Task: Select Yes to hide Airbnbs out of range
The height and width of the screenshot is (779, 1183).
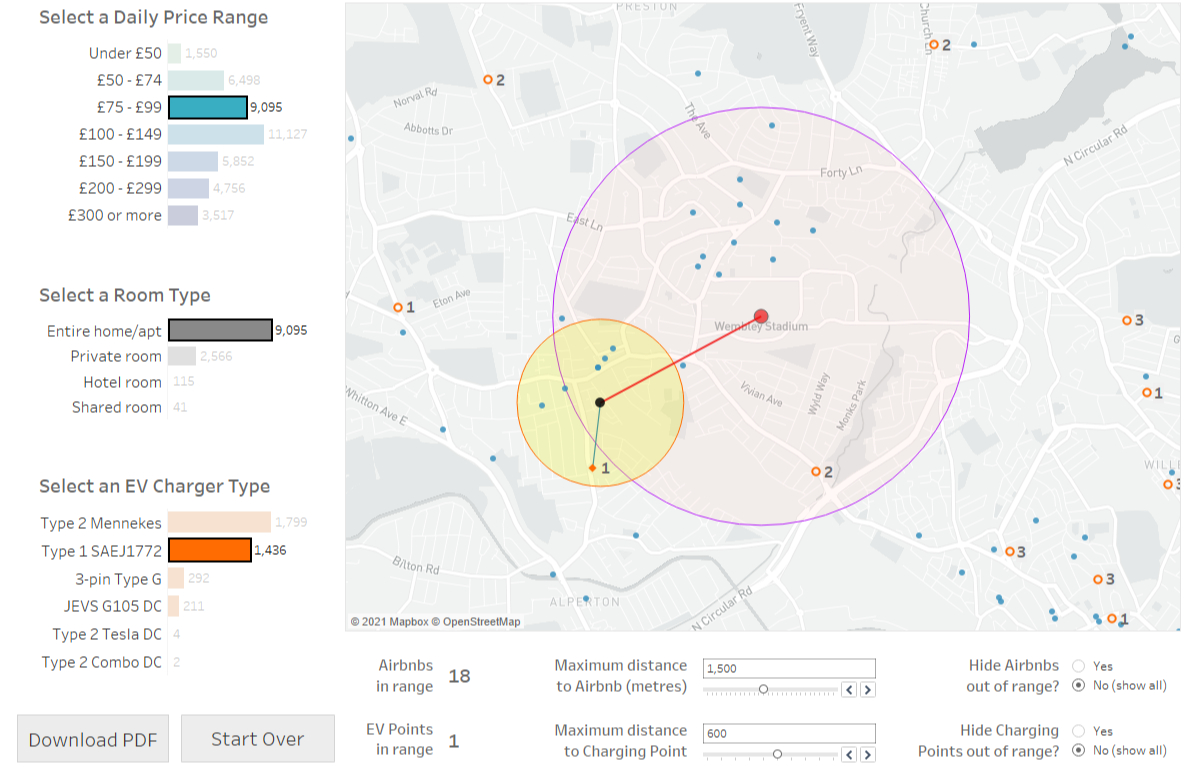Action: tap(1078, 666)
